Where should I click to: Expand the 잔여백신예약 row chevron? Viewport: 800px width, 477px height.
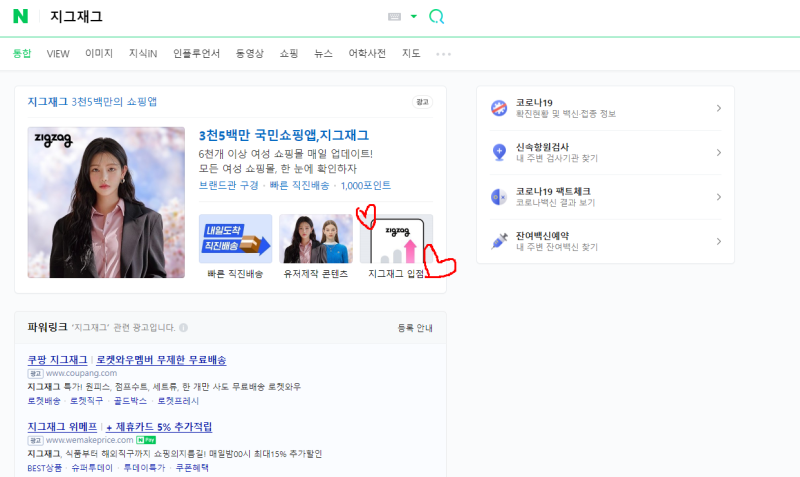click(718, 241)
